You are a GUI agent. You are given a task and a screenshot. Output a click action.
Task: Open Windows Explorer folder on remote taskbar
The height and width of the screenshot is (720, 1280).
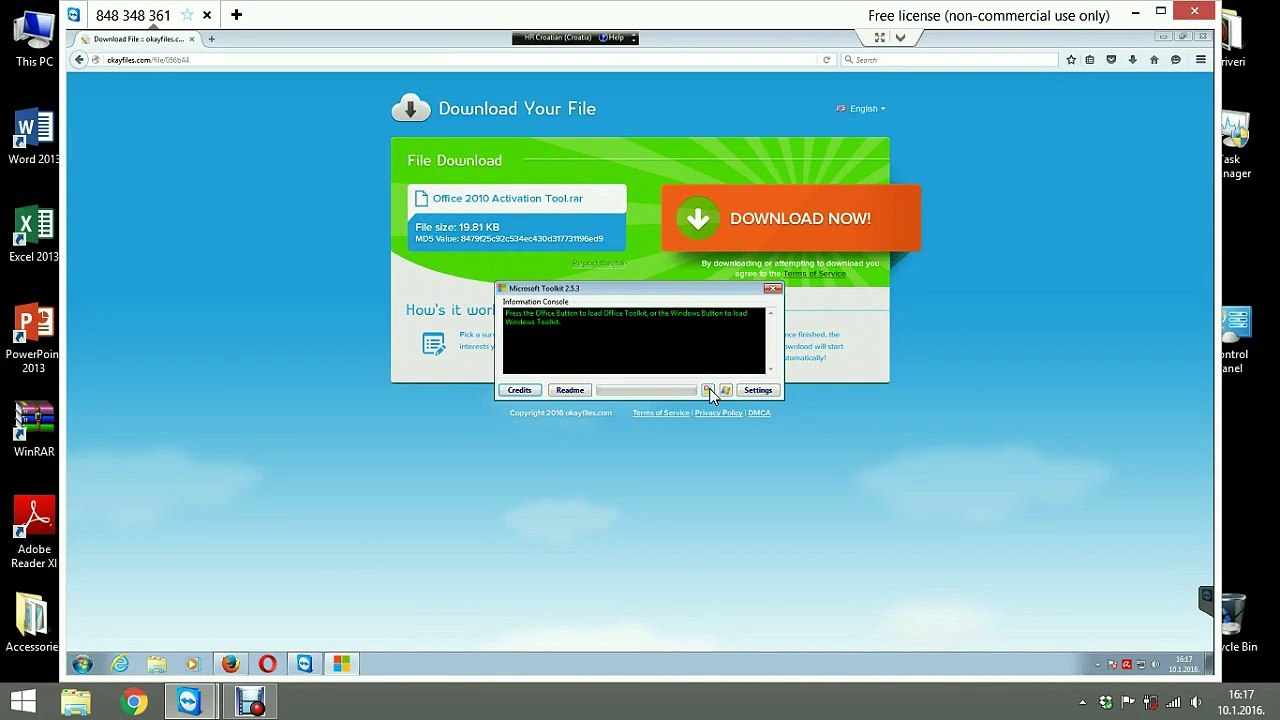click(157, 664)
